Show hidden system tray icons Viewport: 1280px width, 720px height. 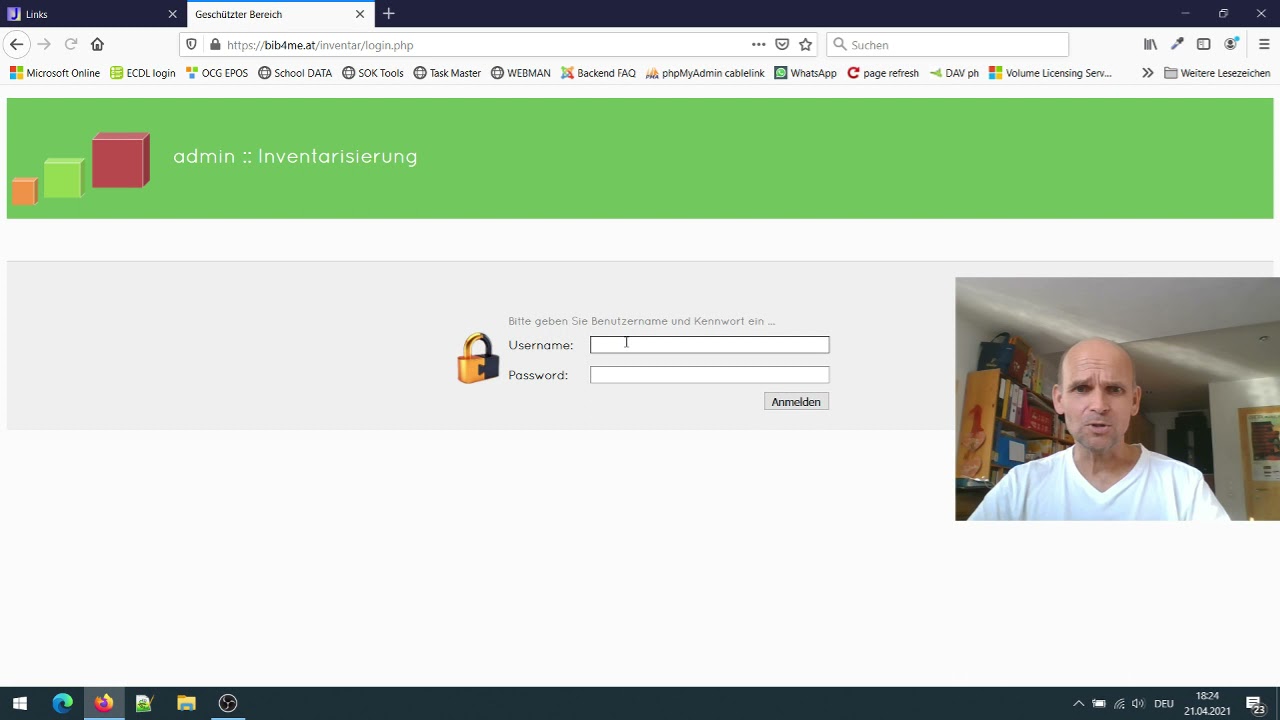tap(1078, 704)
